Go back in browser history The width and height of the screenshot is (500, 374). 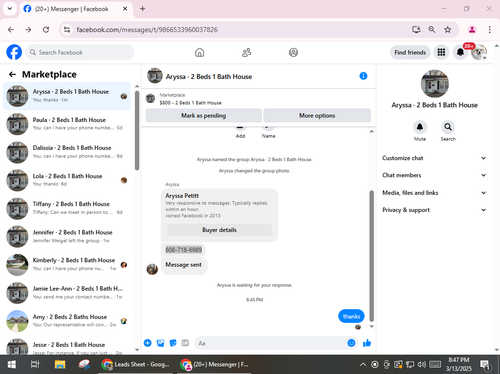click(x=11, y=30)
